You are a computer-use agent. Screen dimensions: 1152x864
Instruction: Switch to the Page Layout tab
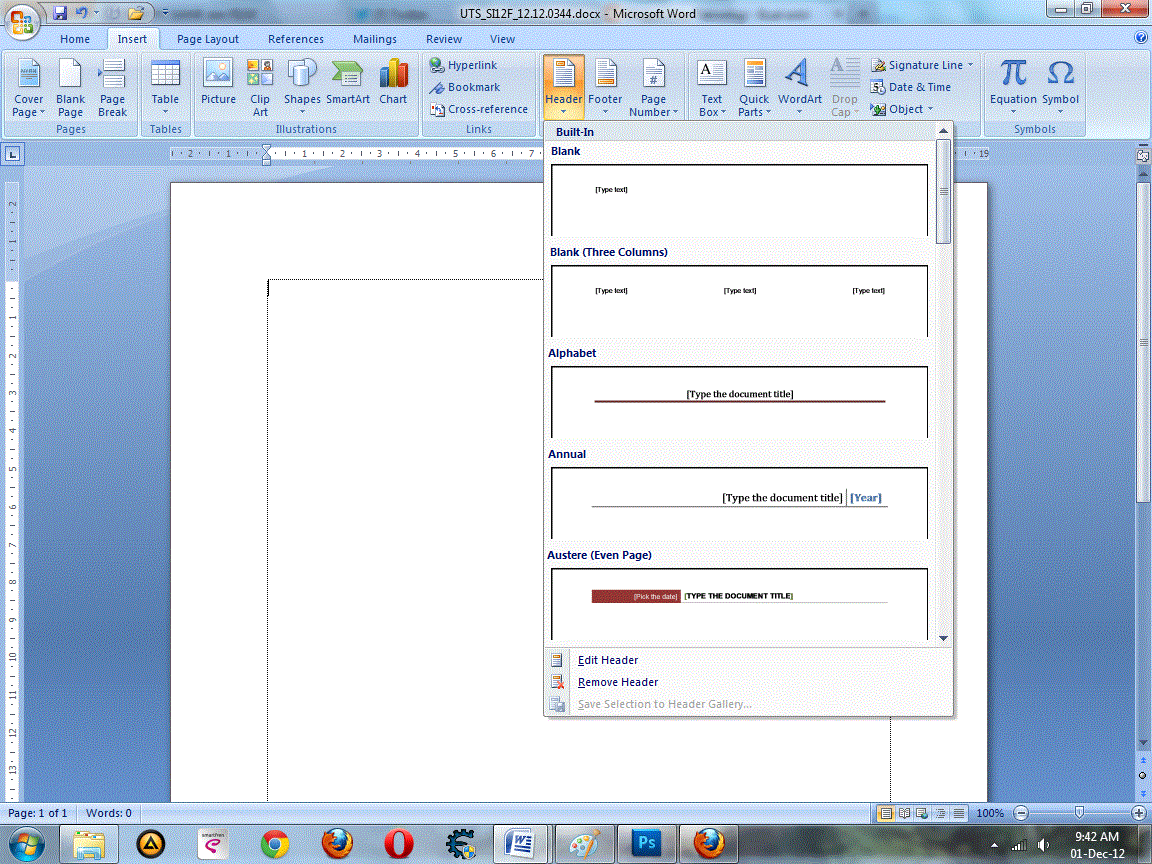pos(207,39)
